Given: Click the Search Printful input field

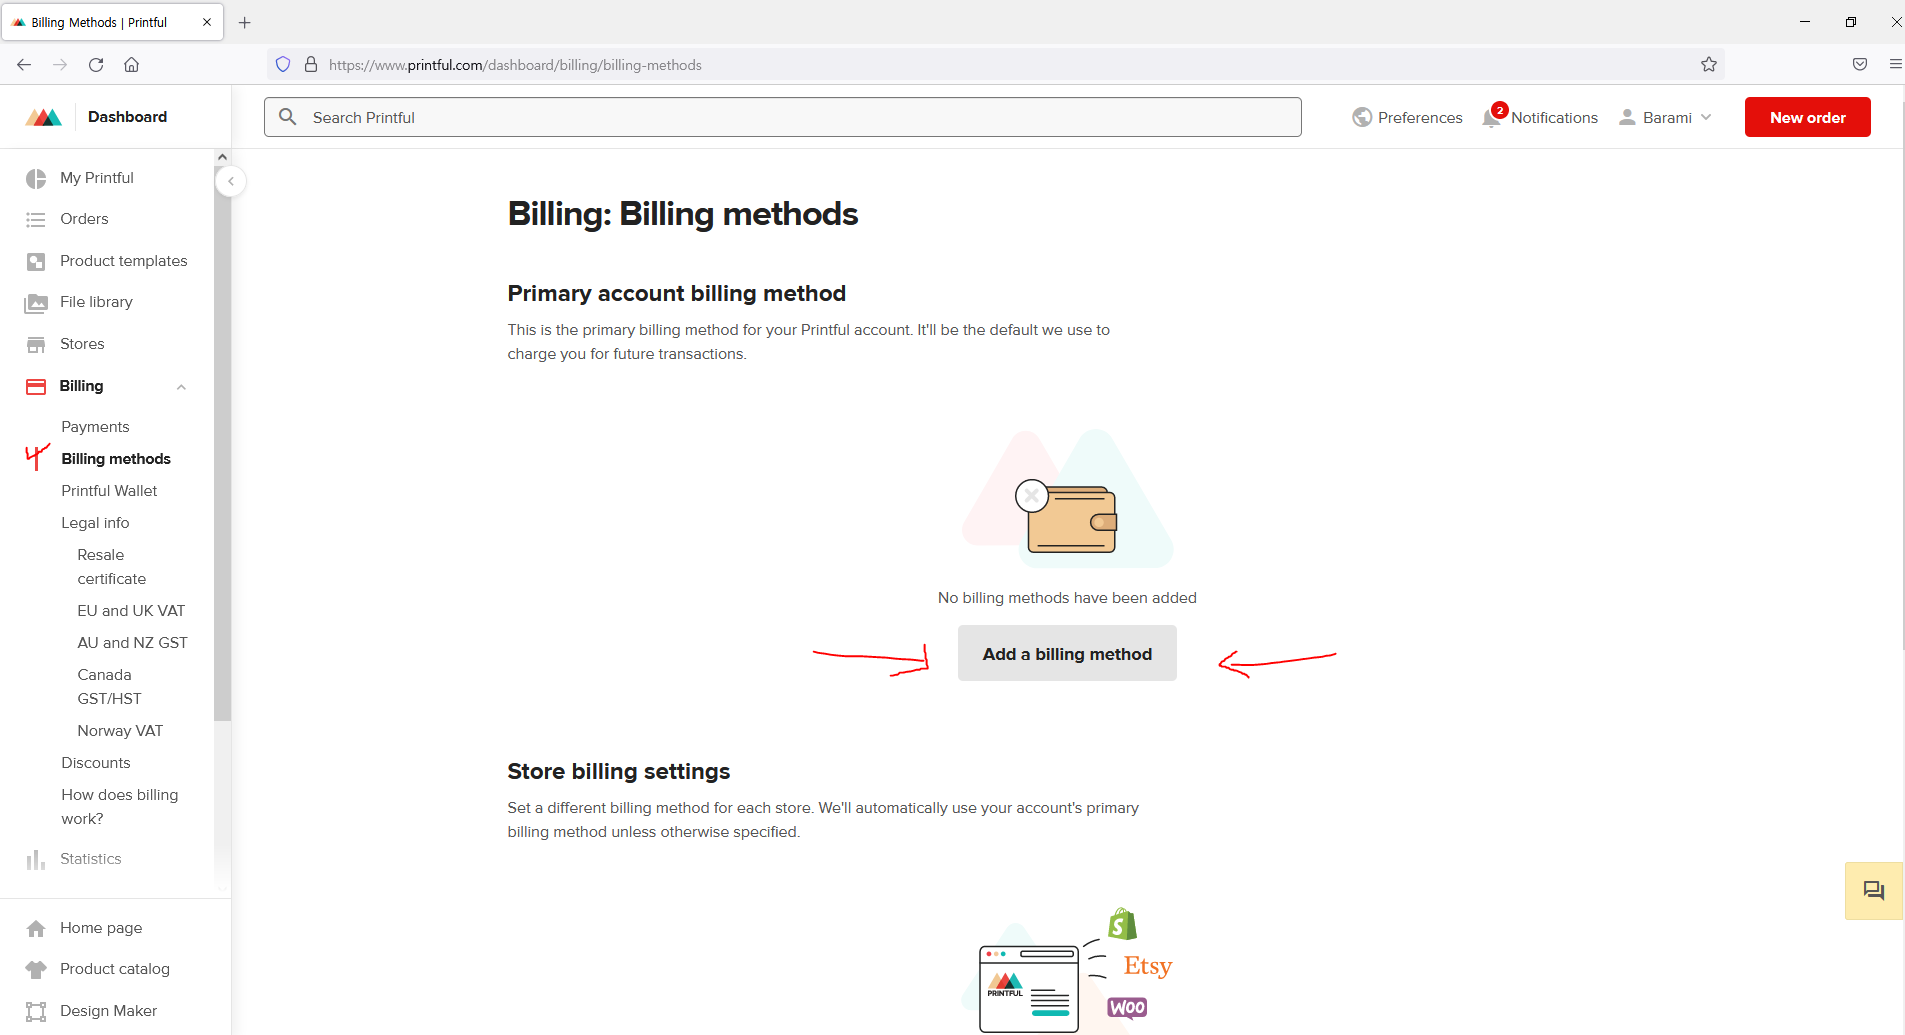Looking at the screenshot, I should (783, 117).
